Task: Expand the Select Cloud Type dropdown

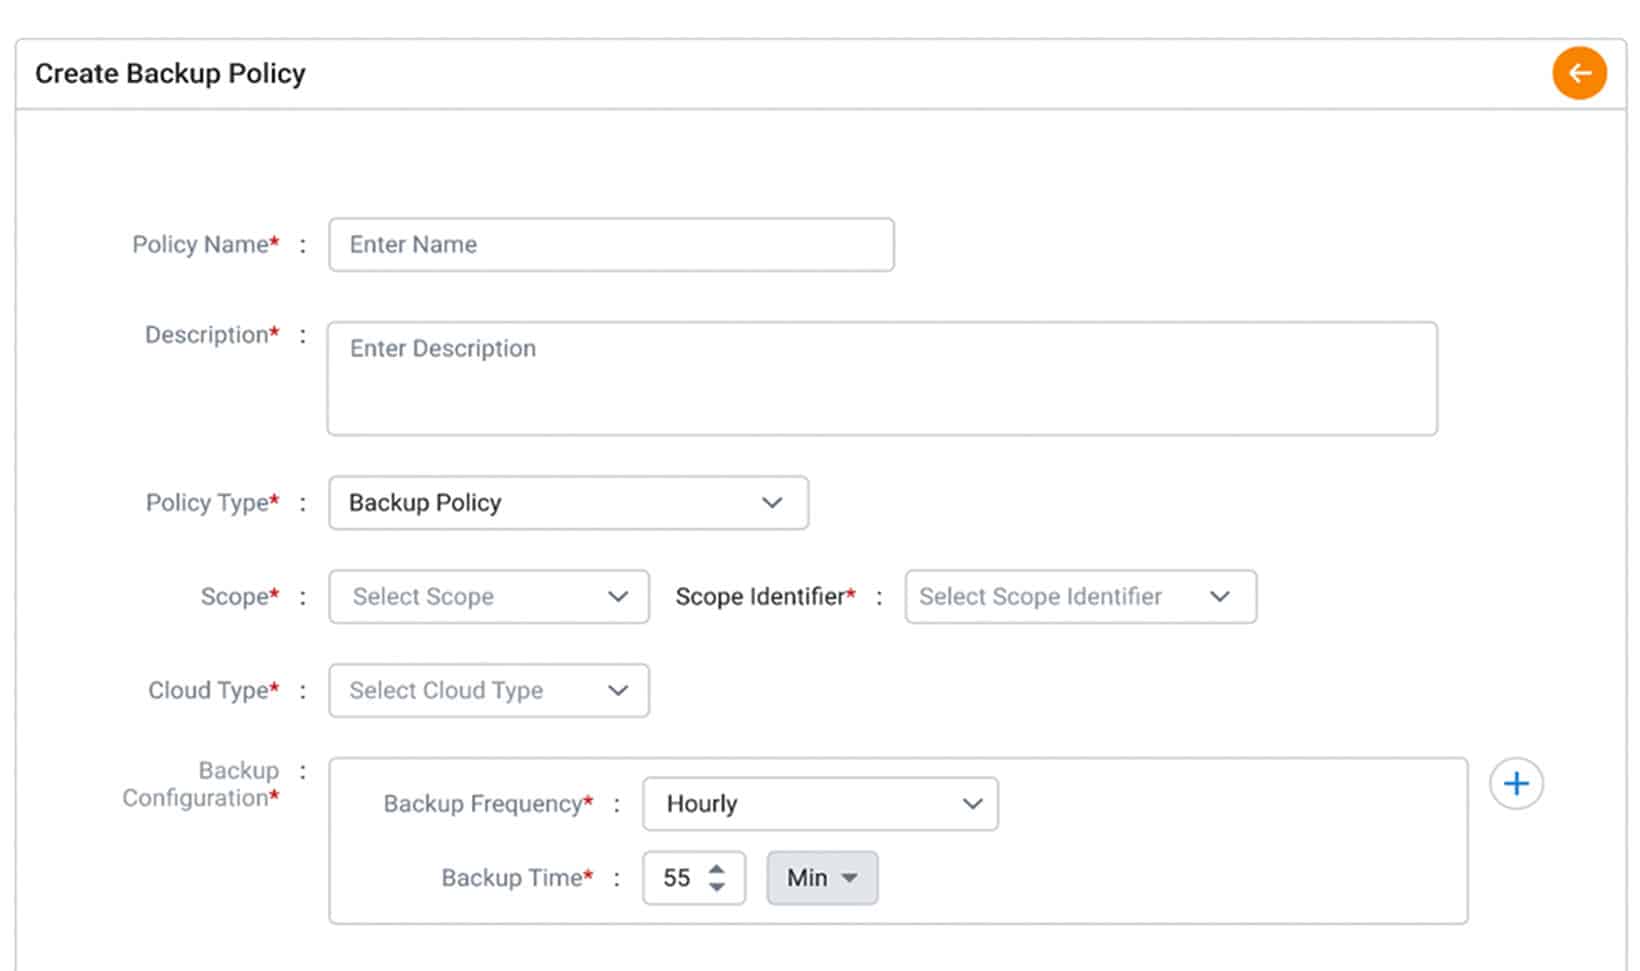Action: point(488,691)
